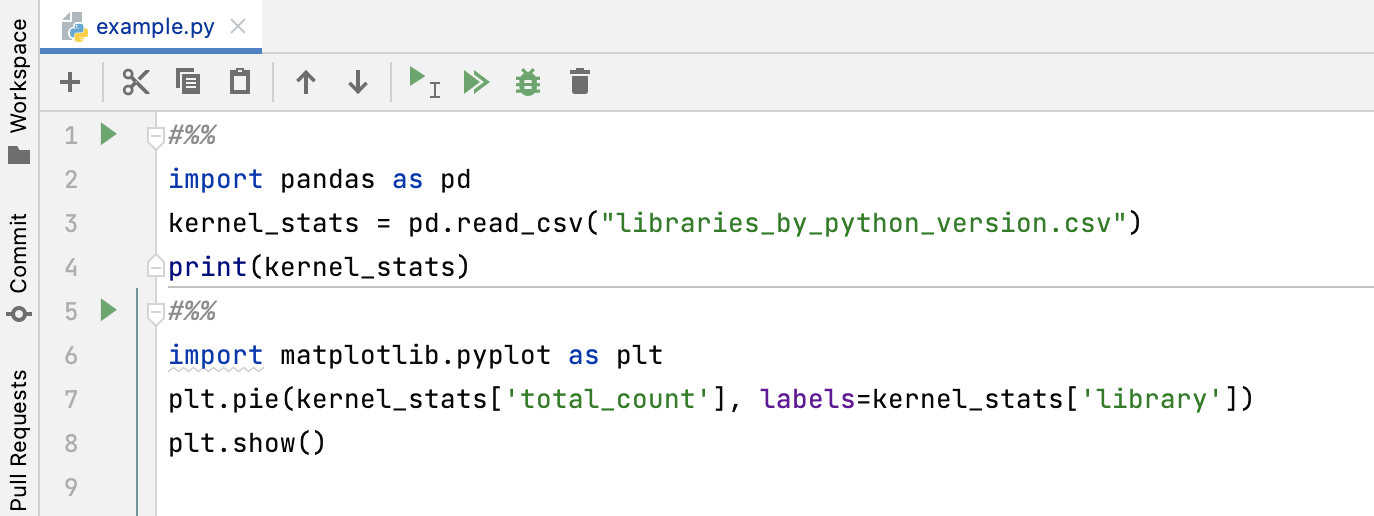Move cell up with up arrow
Image resolution: width=1374 pixels, height=516 pixels.
306,82
